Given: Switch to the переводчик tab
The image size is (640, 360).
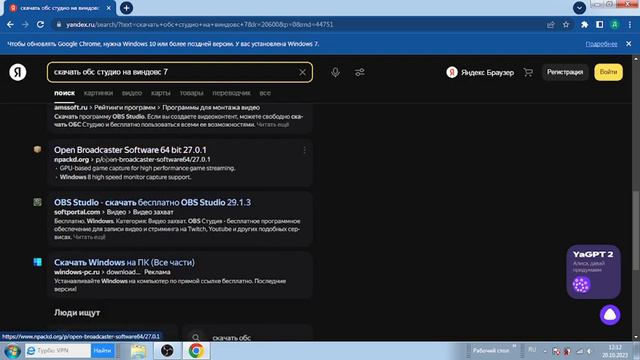Looking at the screenshot, I should click(x=231, y=93).
